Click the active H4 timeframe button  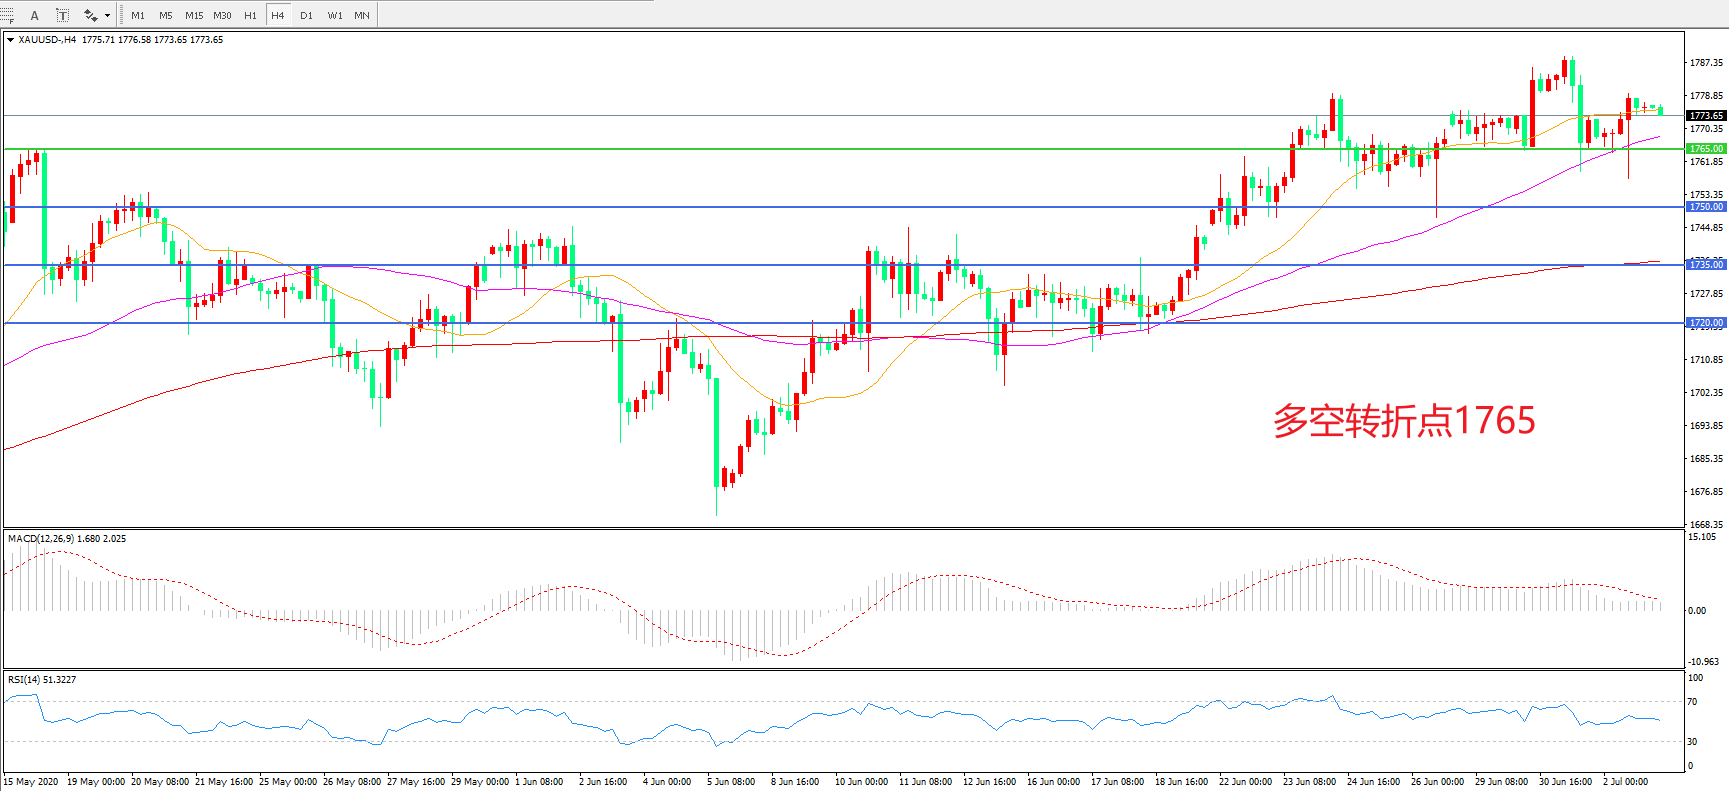(x=278, y=15)
